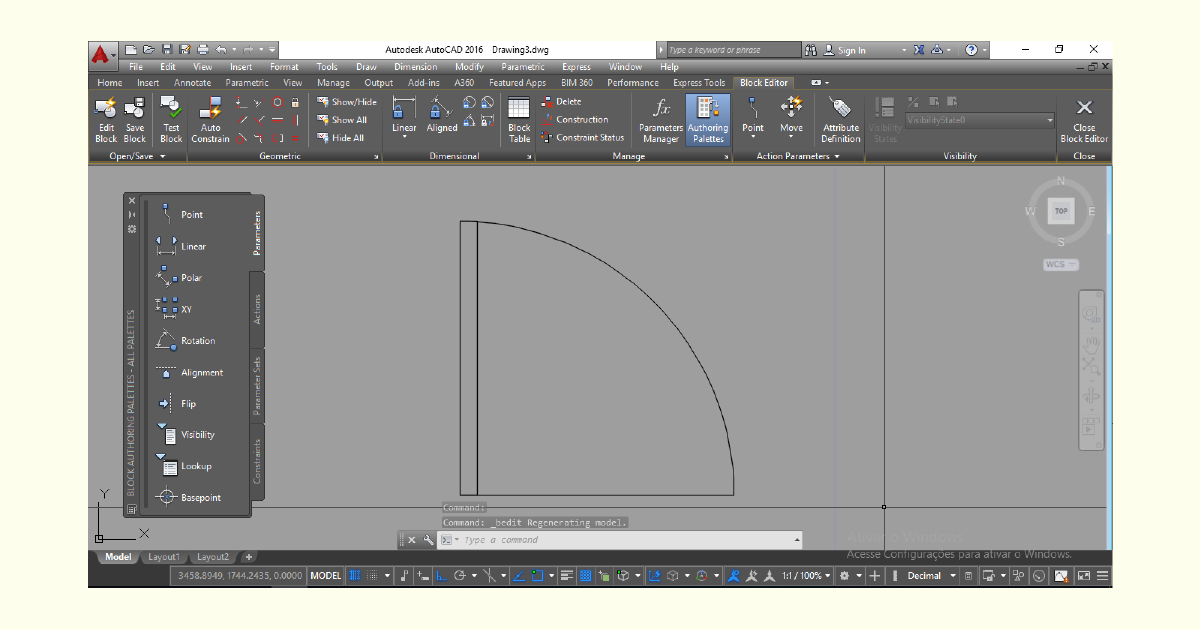Click the TOP face of the ViewCube

click(x=1061, y=211)
